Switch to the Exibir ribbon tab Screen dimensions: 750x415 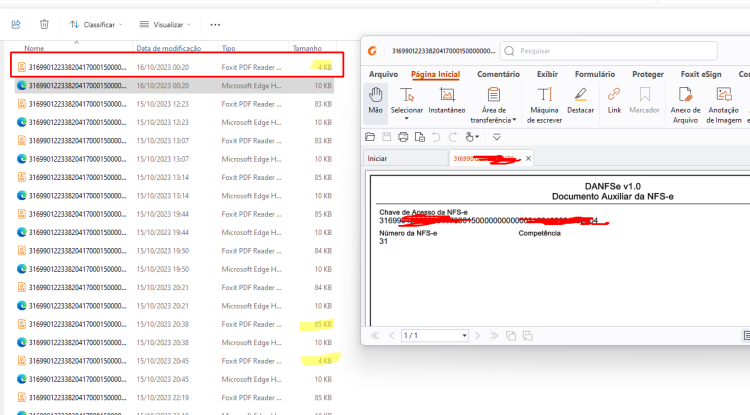click(x=547, y=74)
